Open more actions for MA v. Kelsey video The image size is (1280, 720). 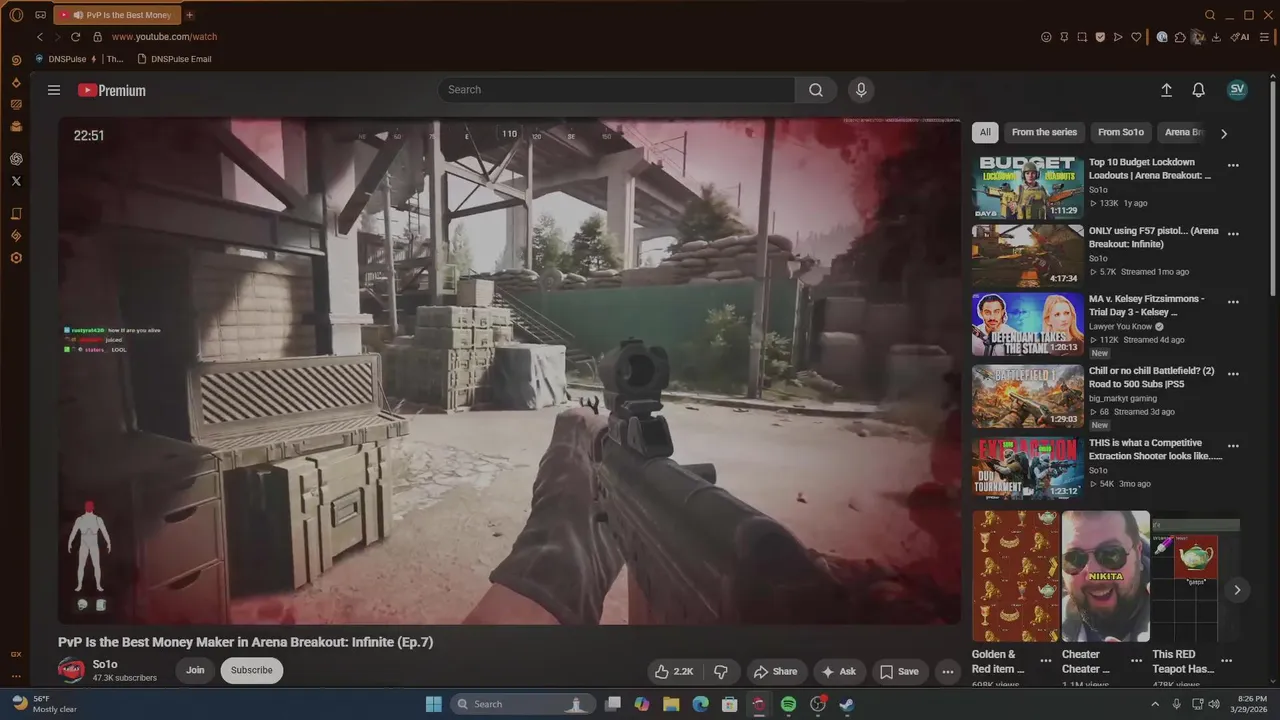pos(1233,302)
